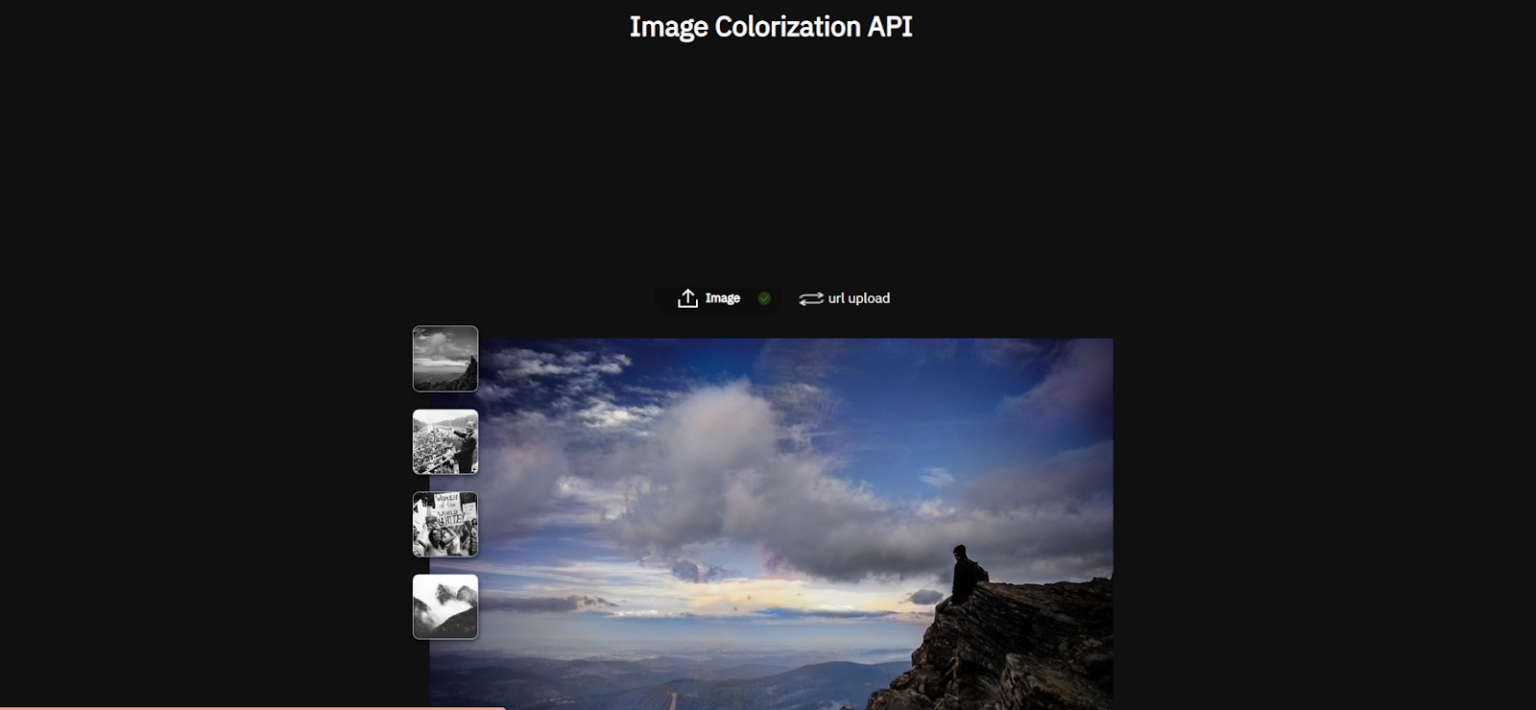1536x710 pixels.
Task: Click the upload arrow inside the Image button
Action: click(688, 297)
